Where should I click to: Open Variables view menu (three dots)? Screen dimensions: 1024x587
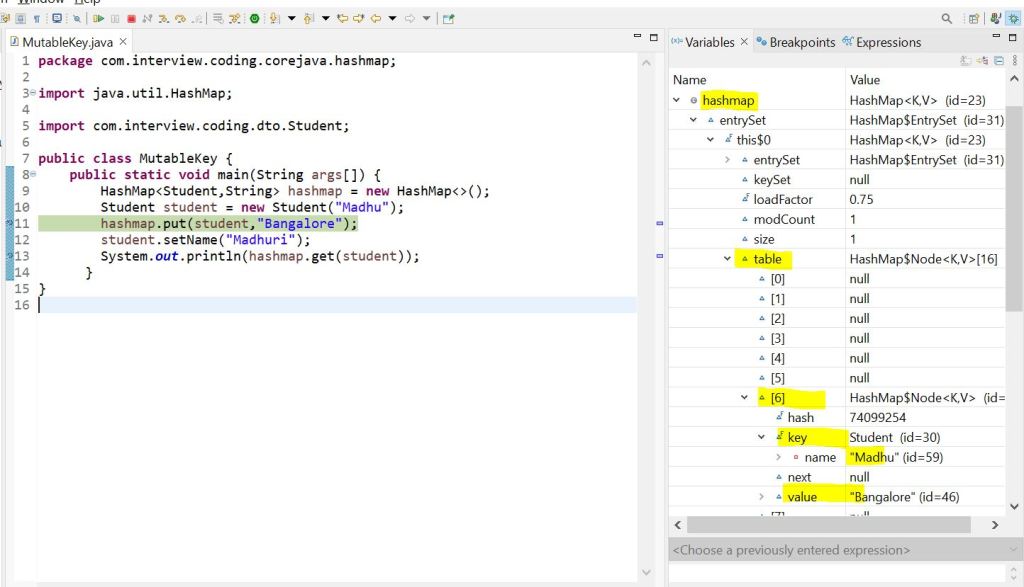click(x=1014, y=61)
